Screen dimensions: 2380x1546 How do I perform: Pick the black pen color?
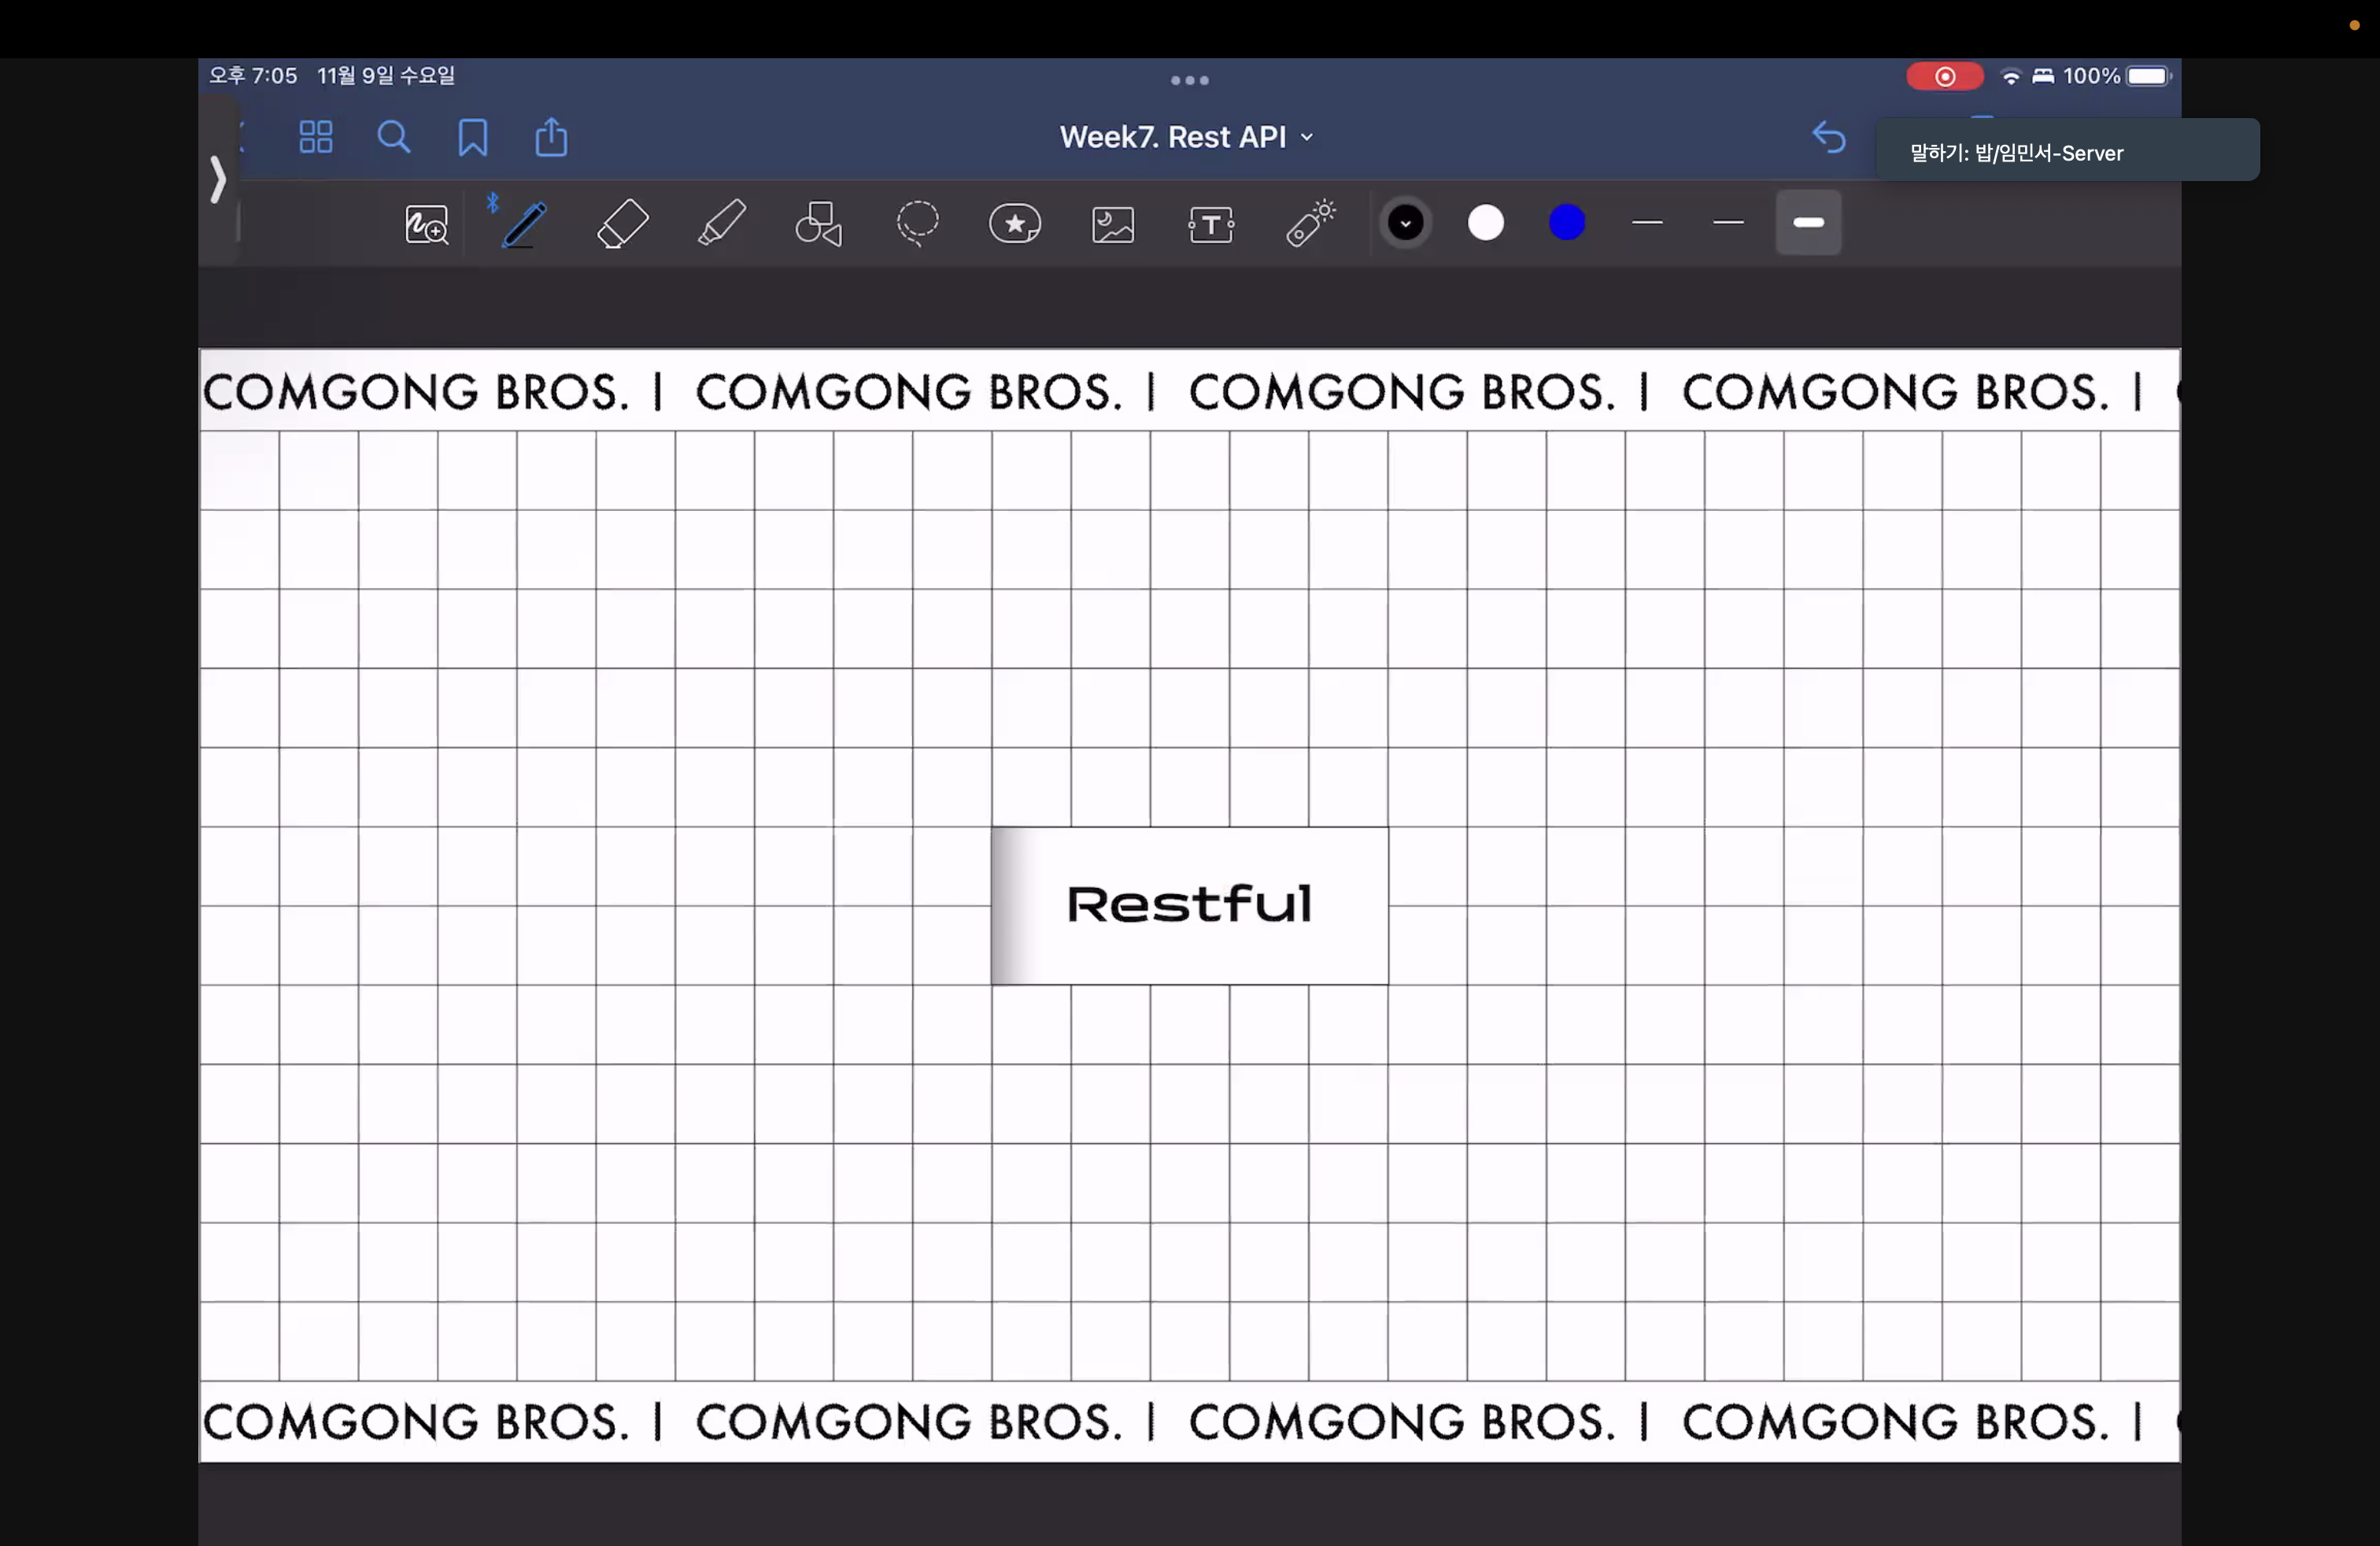click(x=1406, y=222)
